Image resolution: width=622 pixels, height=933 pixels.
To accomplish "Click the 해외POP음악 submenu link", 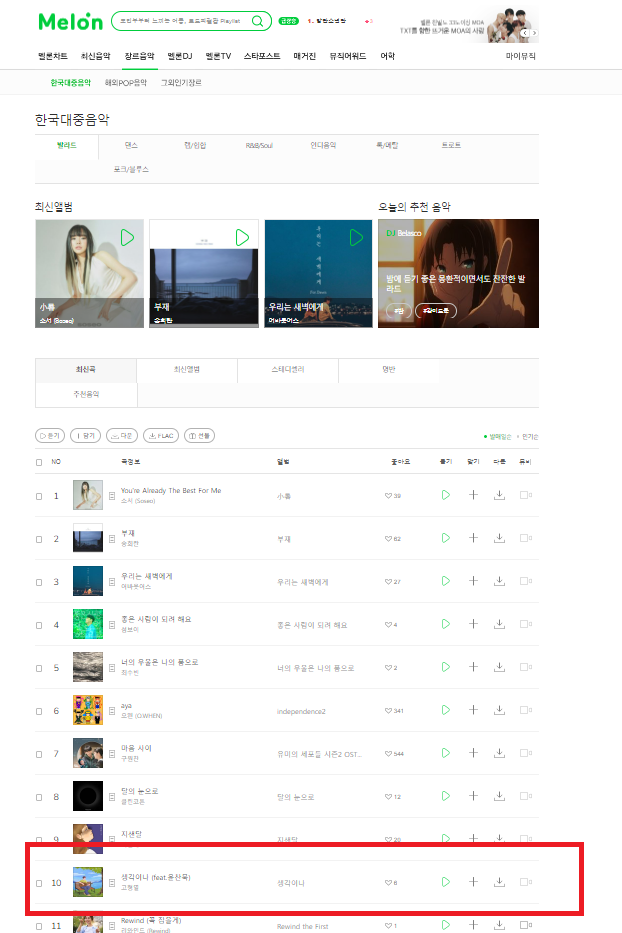I will click(x=126, y=83).
